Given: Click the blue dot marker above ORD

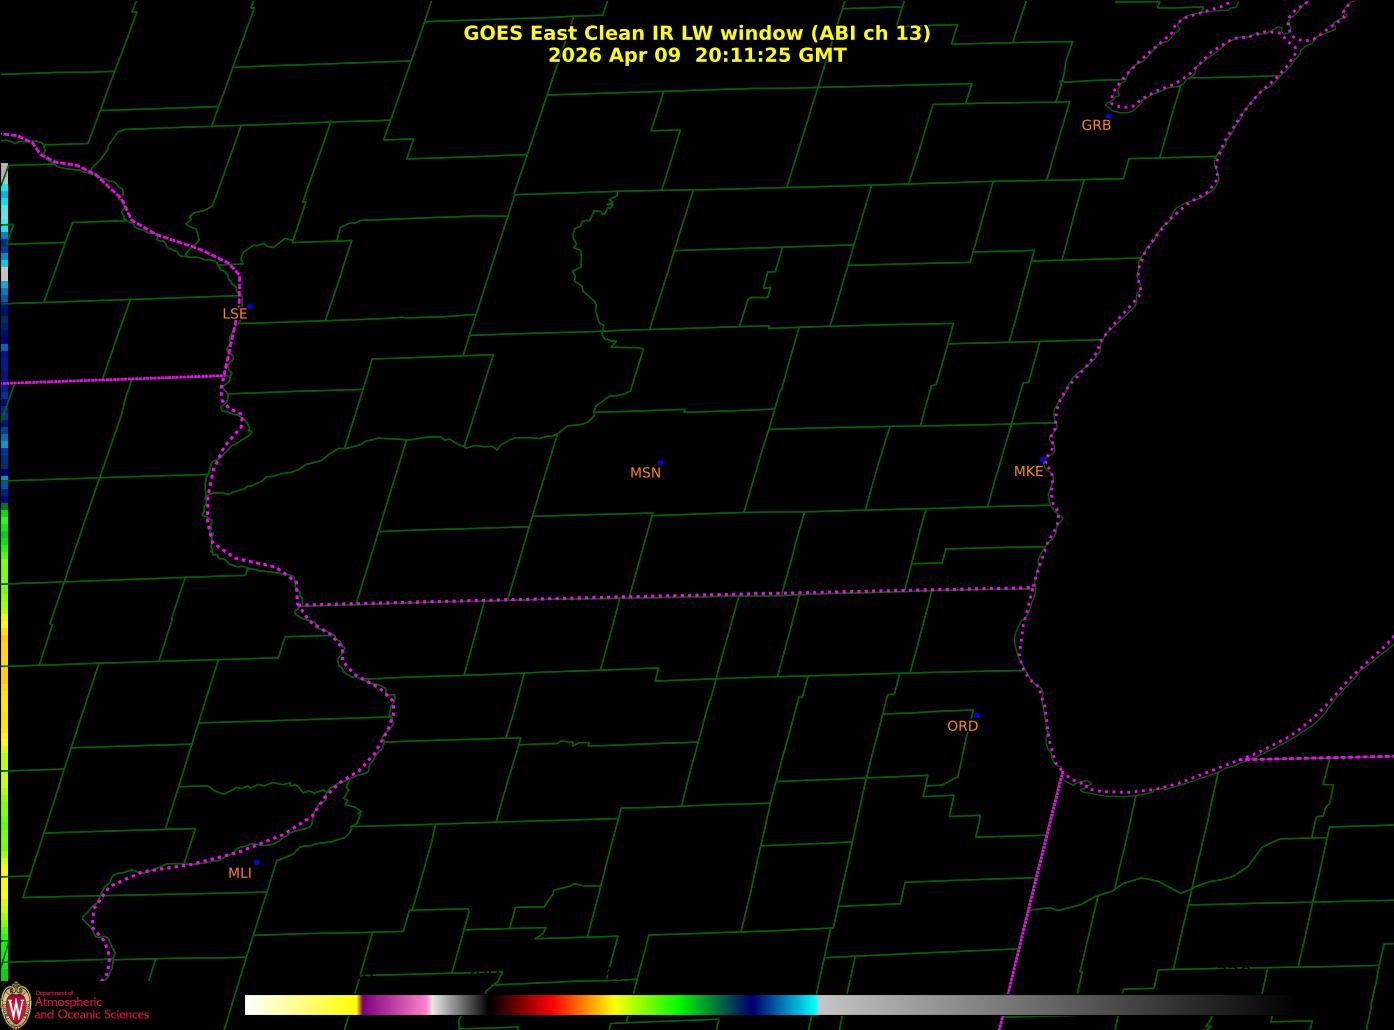Looking at the screenshot, I should (976, 716).
